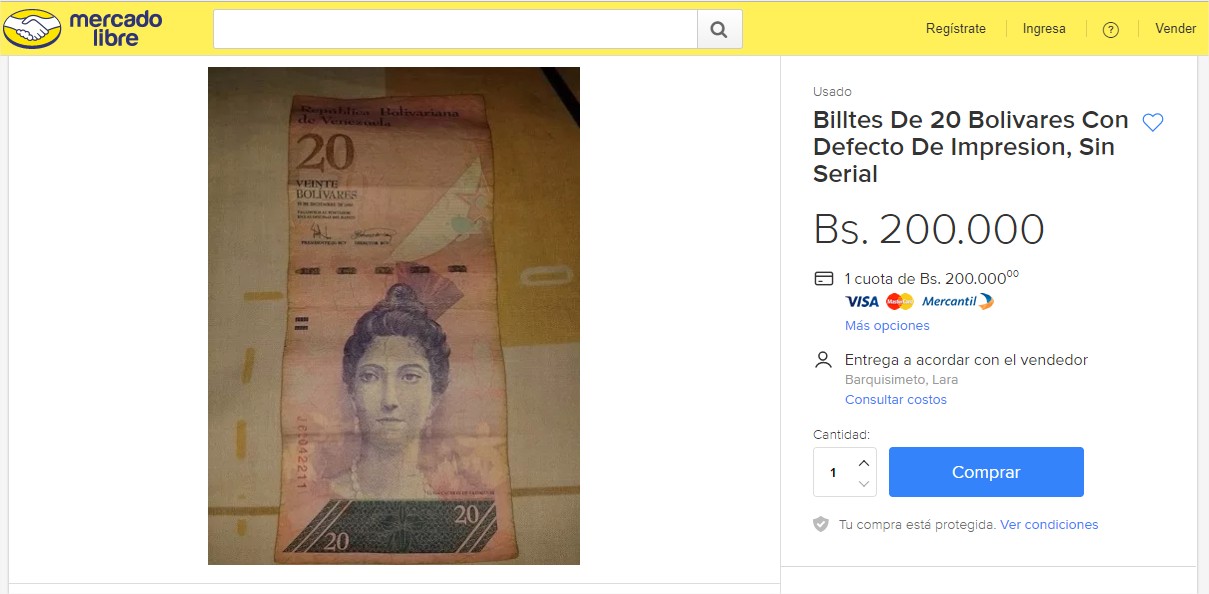Click the 20 Bolivares banknote image
The height and width of the screenshot is (594, 1209).
tap(394, 316)
